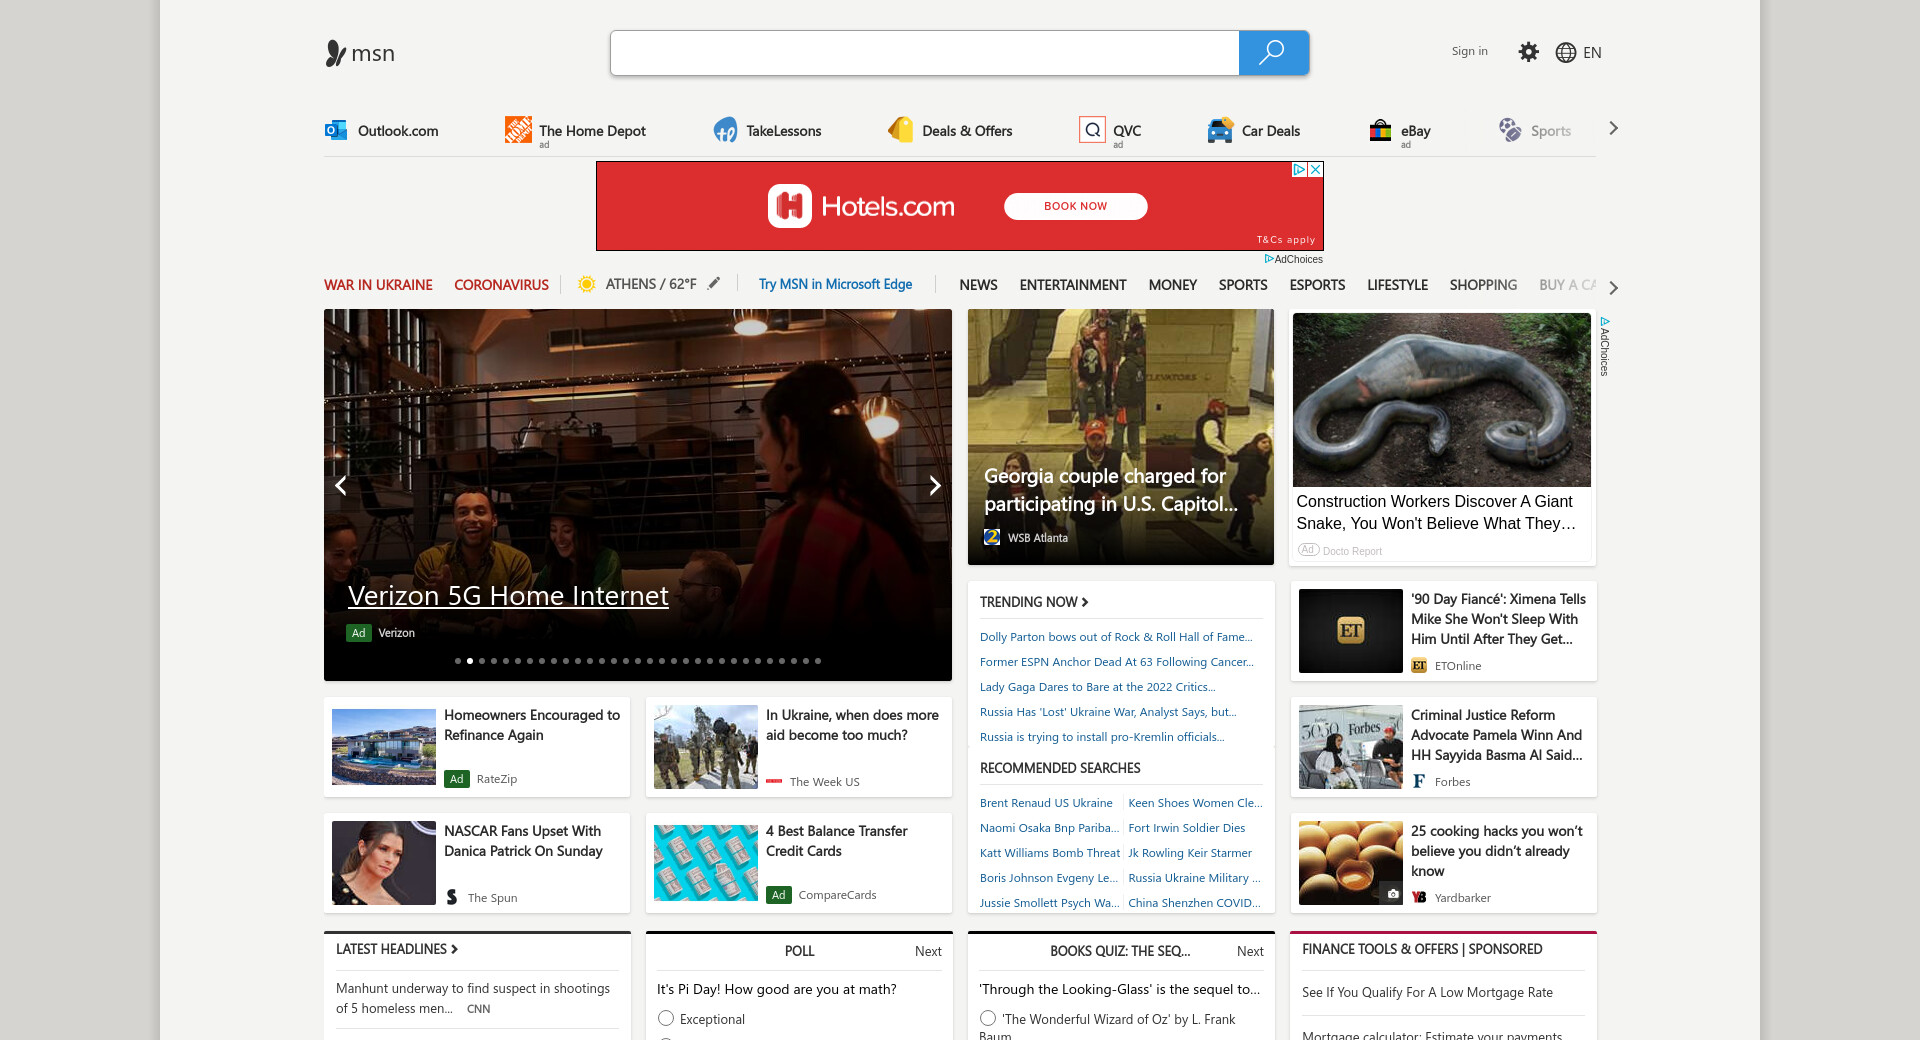Click the Sign in link

[1469, 51]
